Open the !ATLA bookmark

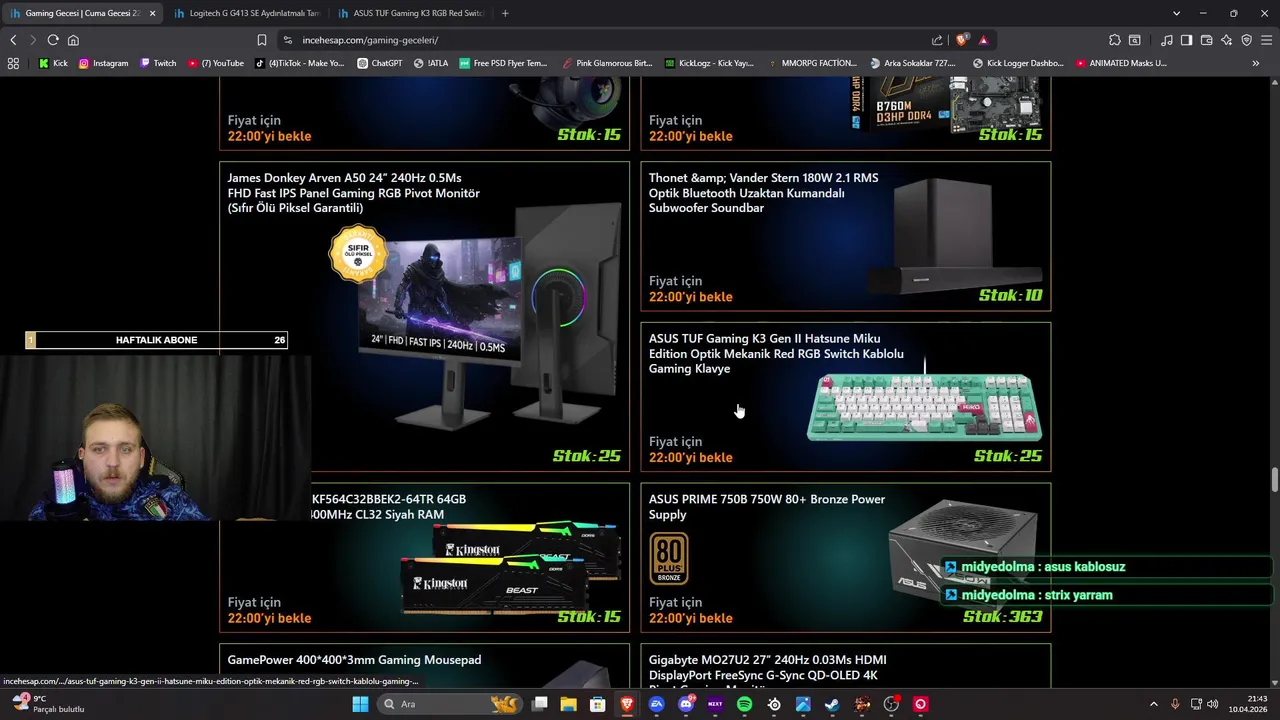(431, 63)
